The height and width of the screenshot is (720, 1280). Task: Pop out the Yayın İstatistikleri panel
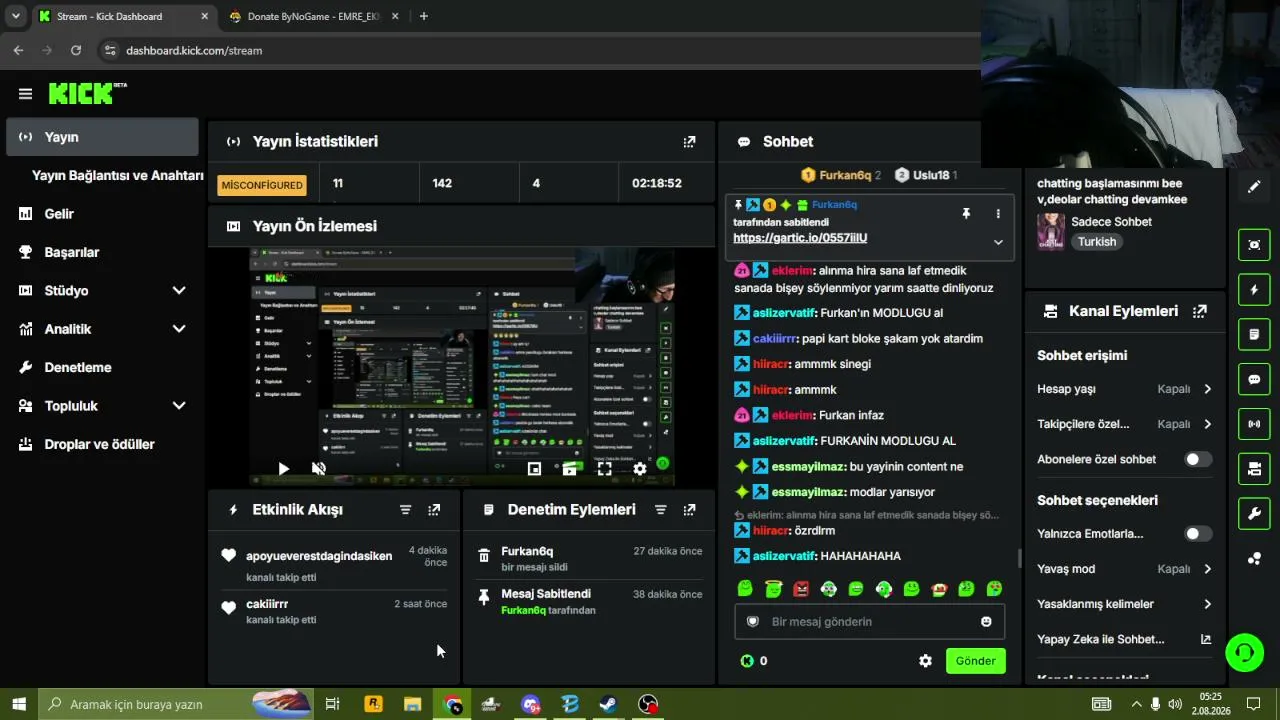click(x=689, y=142)
